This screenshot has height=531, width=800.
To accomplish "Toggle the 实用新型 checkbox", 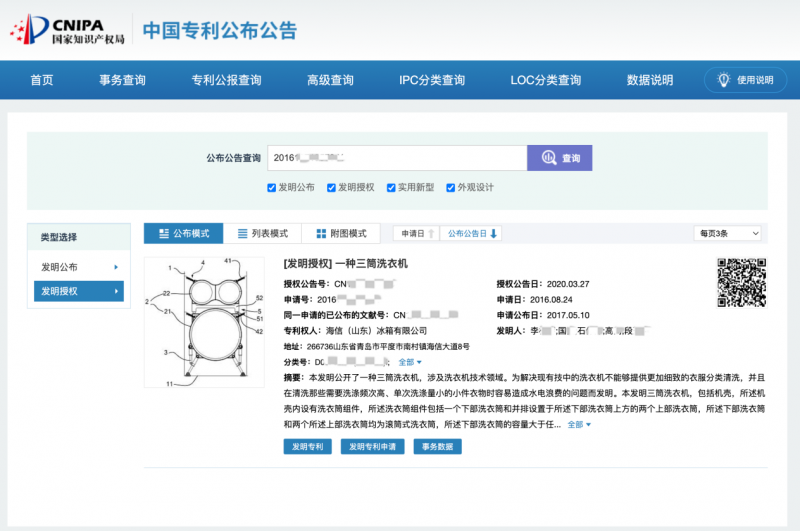I will pyautogui.click(x=391, y=187).
